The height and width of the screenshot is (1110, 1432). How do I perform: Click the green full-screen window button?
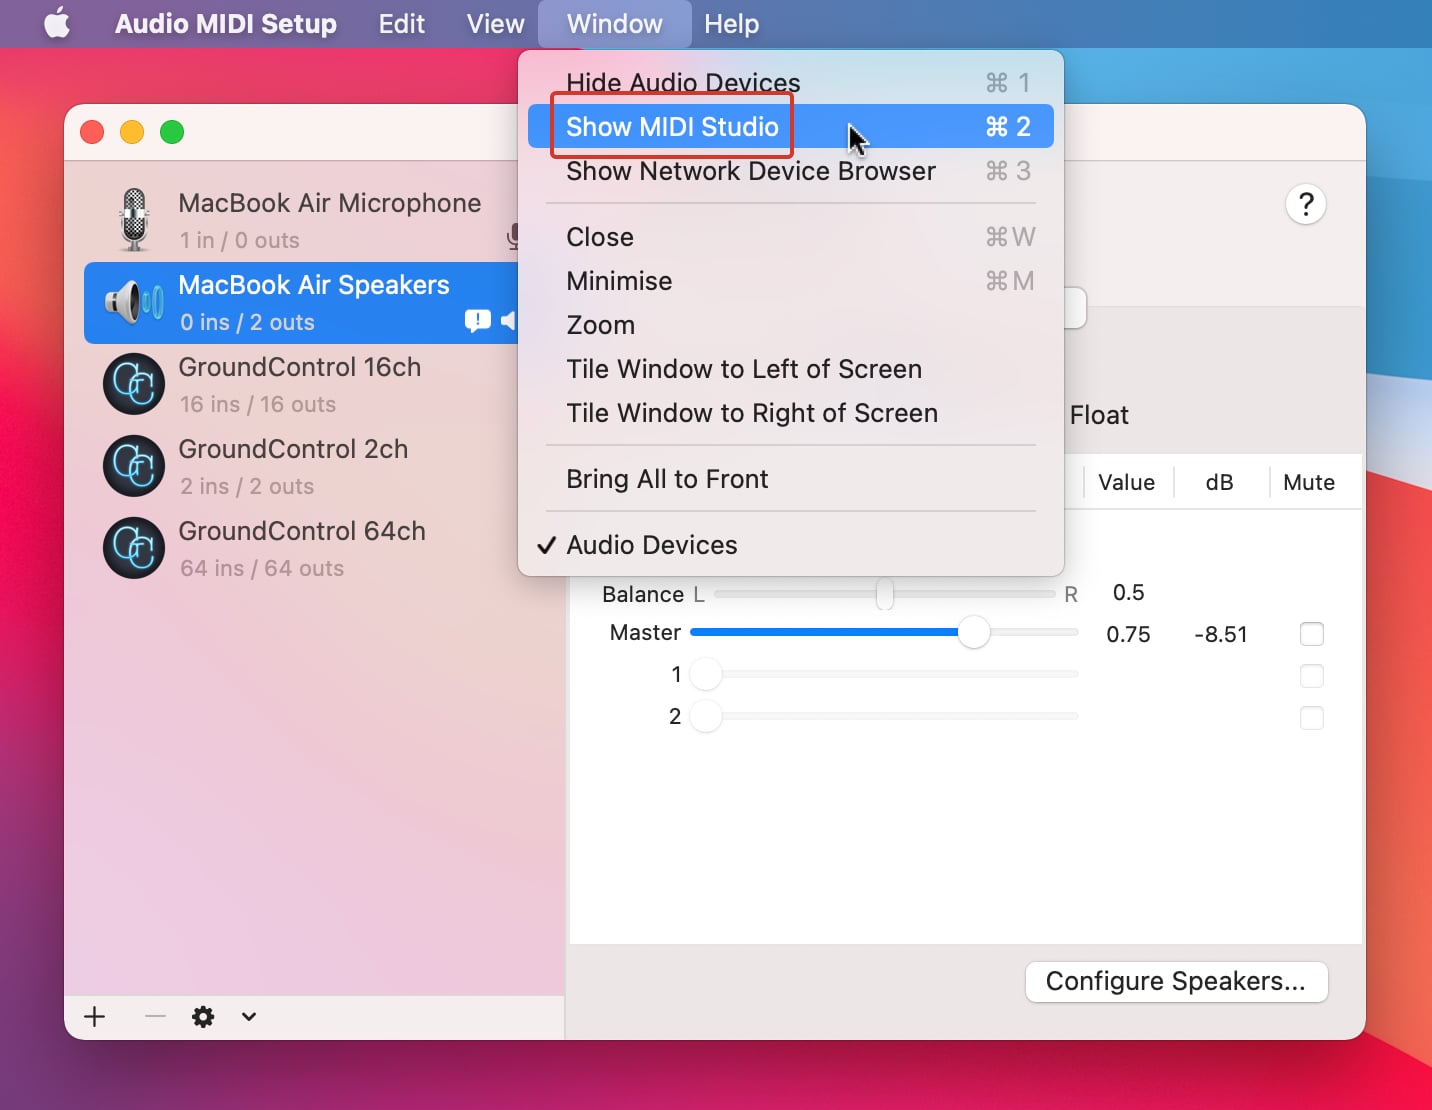[172, 132]
